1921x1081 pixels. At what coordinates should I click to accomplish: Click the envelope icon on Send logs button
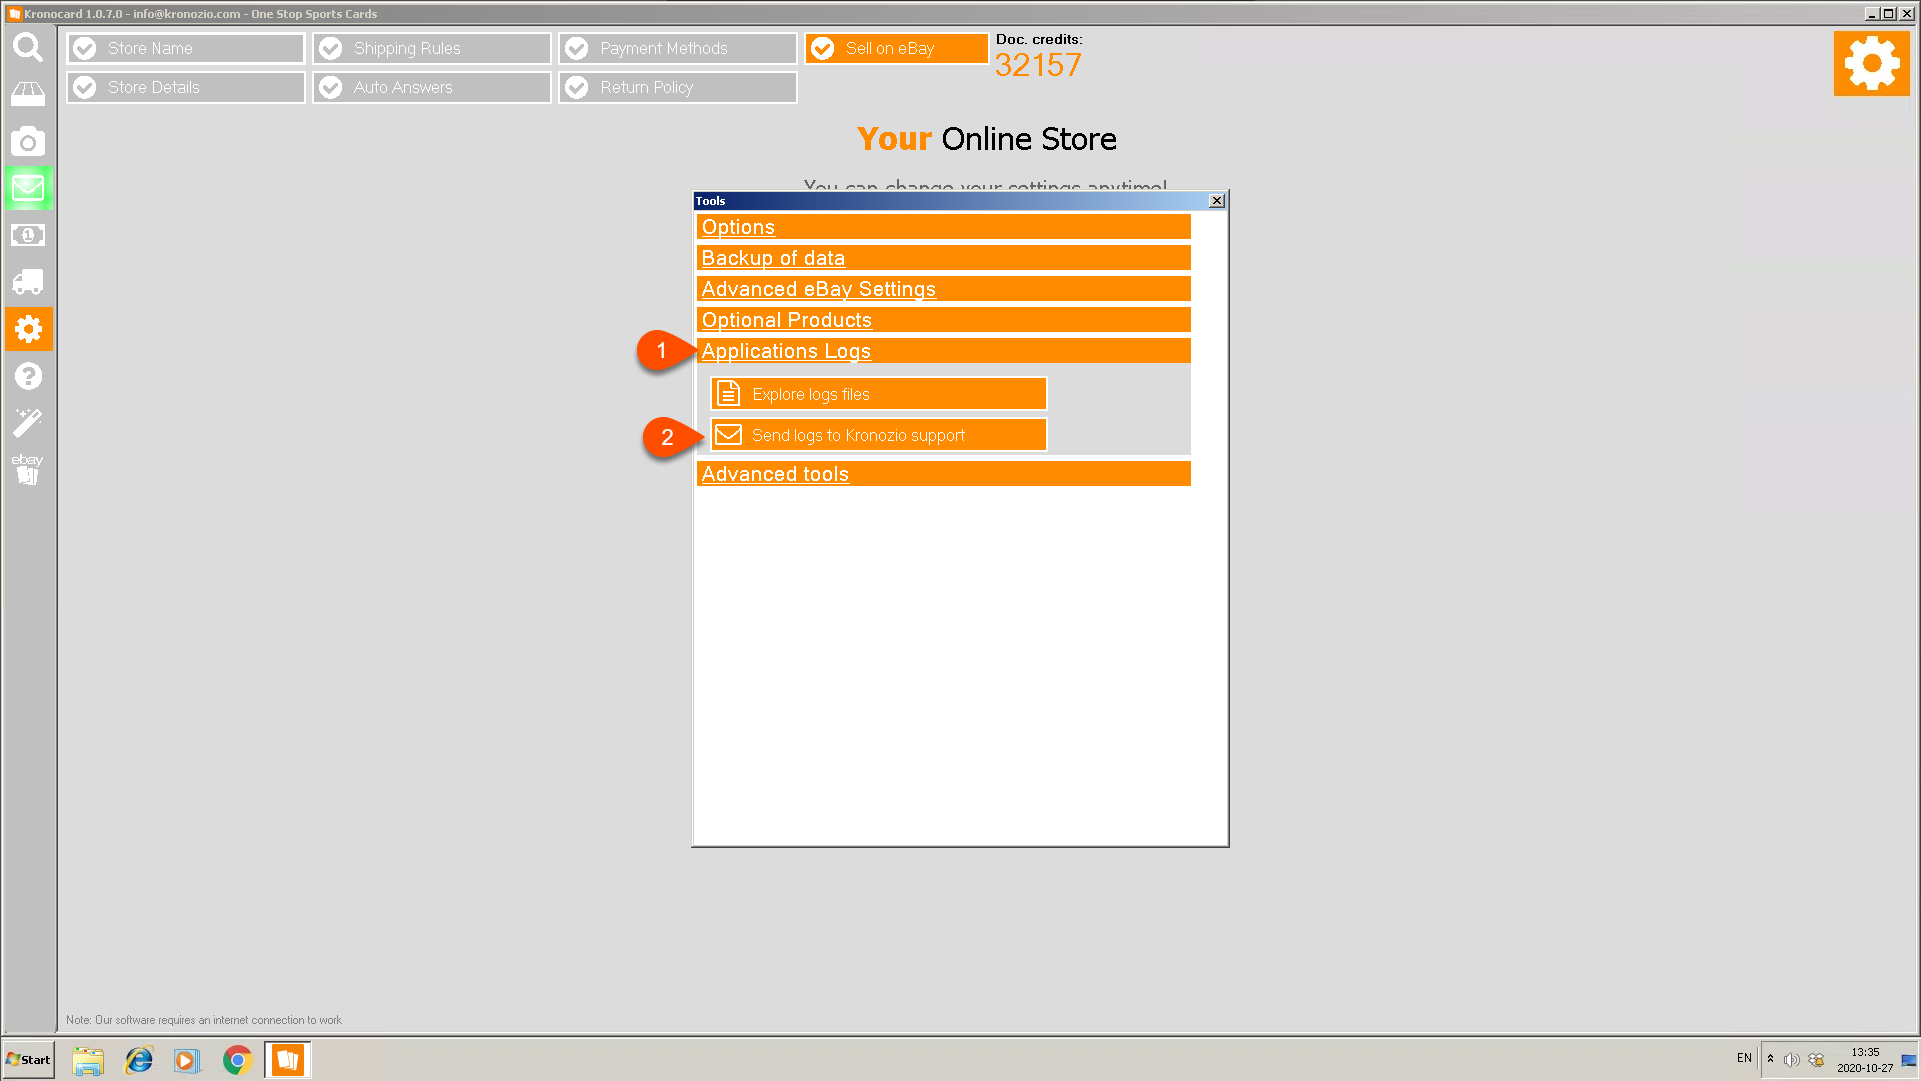click(x=729, y=435)
